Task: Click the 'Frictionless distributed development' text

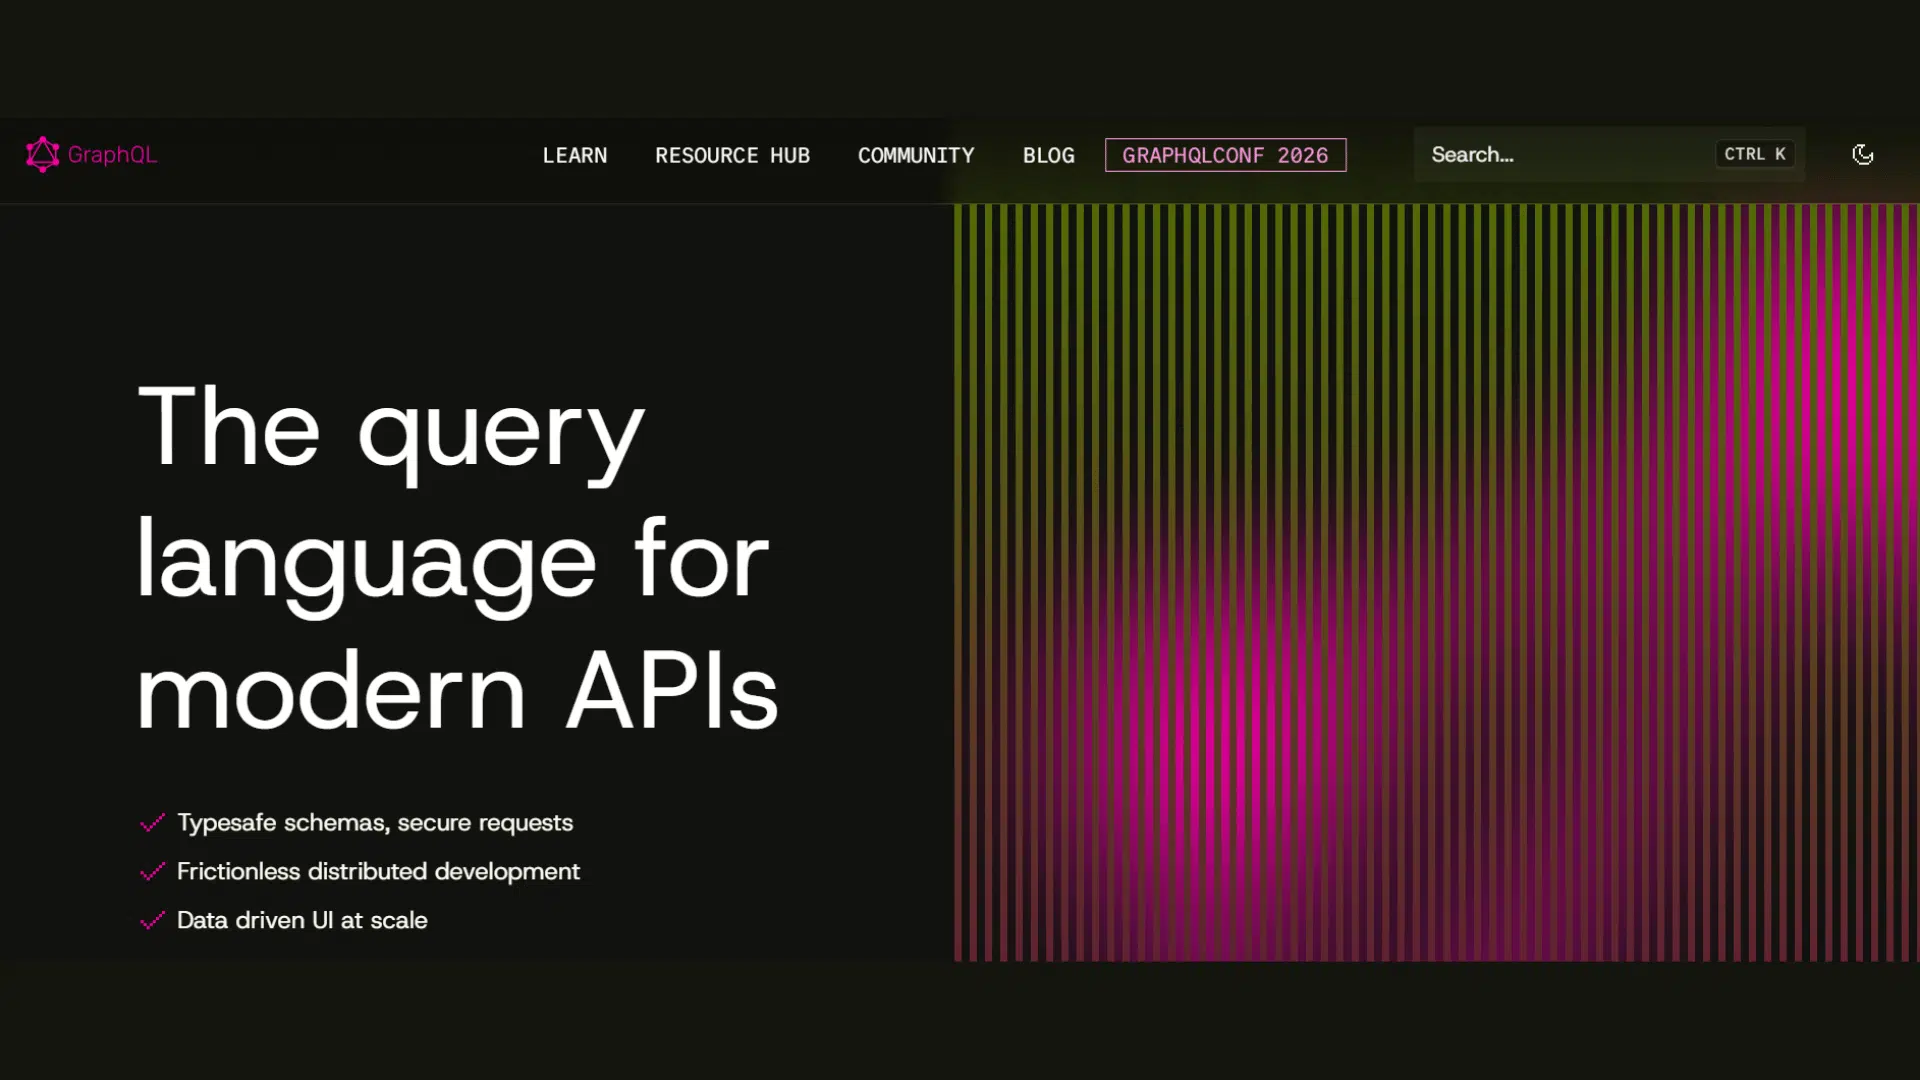Action: (378, 872)
